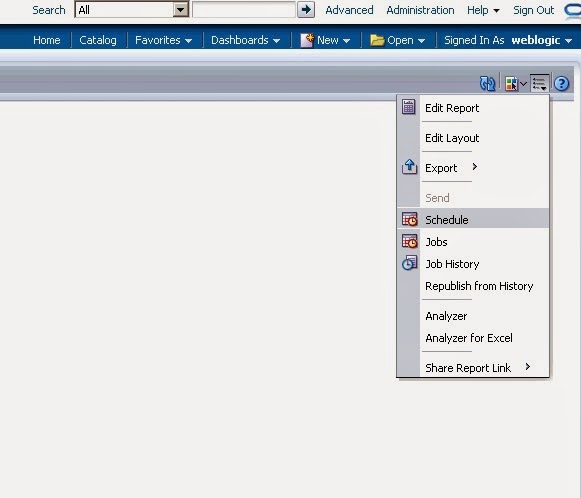Image resolution: width=581 pixels, height=498 pixels.
Task: Click the Search label text
Action: (x=49, y=10)
